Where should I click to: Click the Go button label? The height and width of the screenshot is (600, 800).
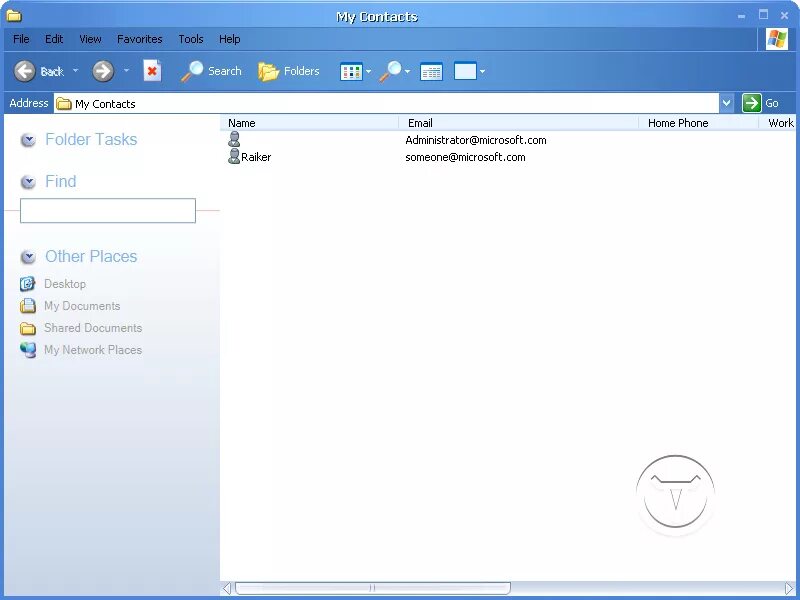771,104
